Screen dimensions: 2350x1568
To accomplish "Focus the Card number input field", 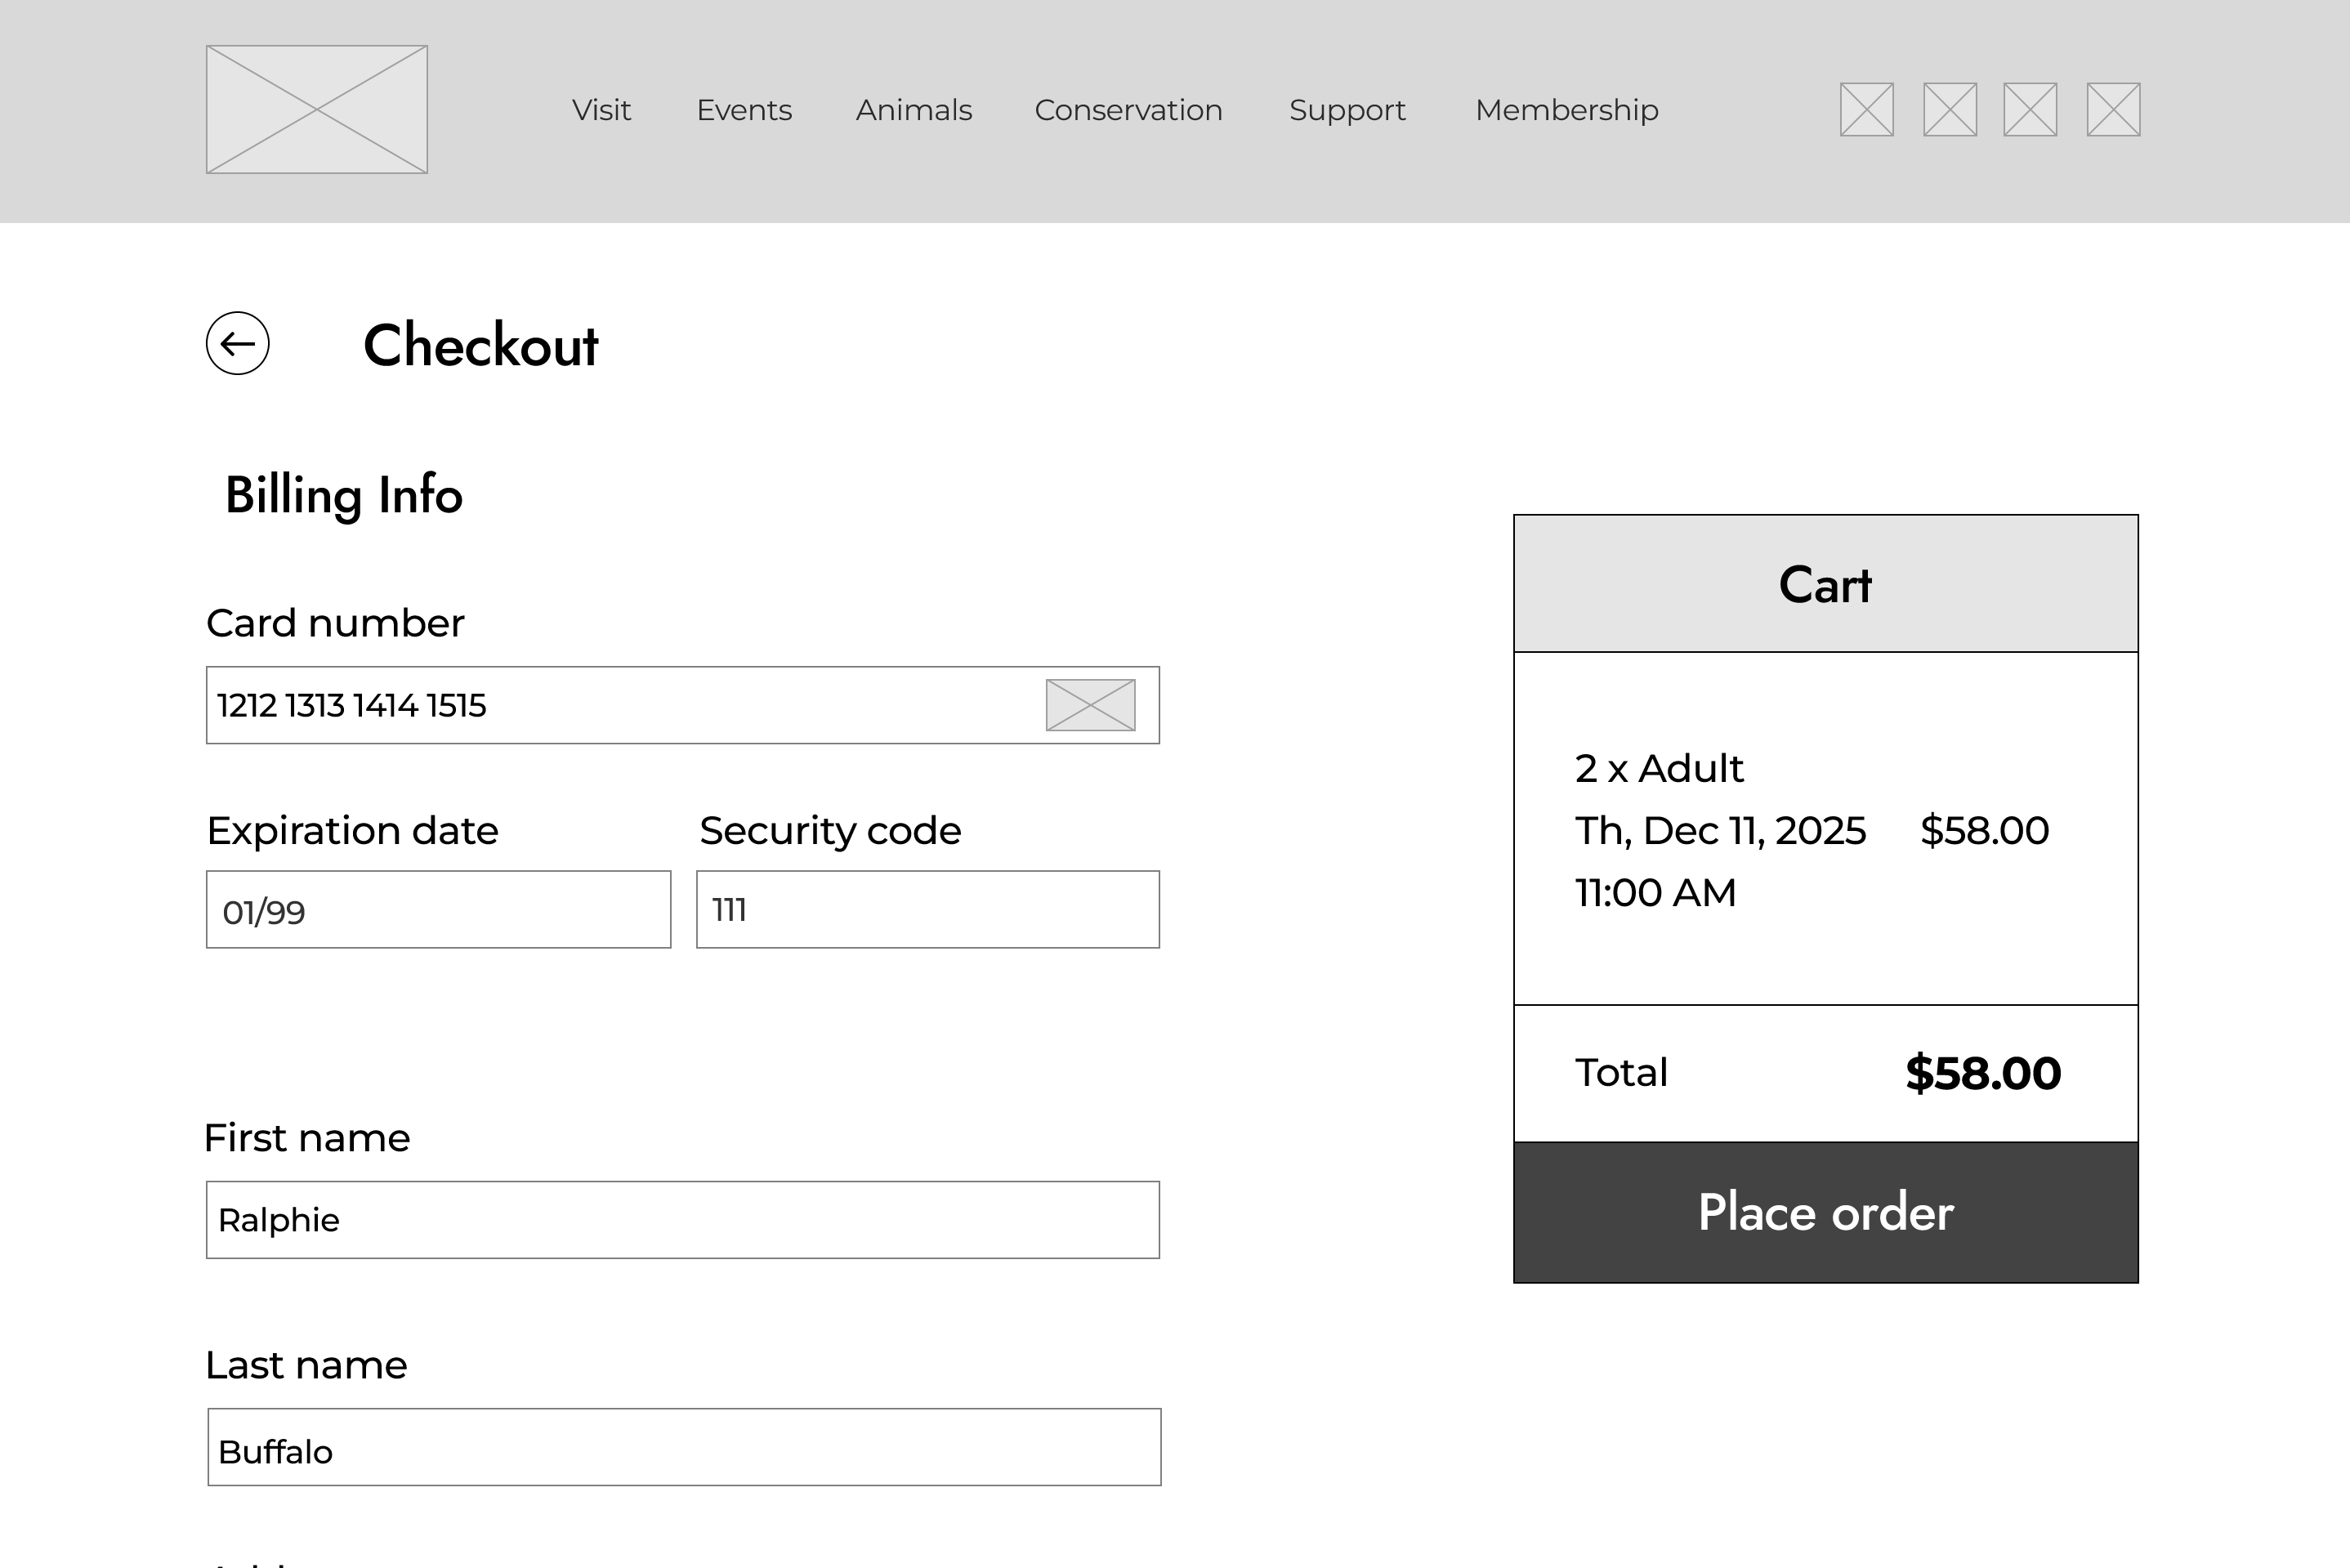I will (x=683, y=705).
